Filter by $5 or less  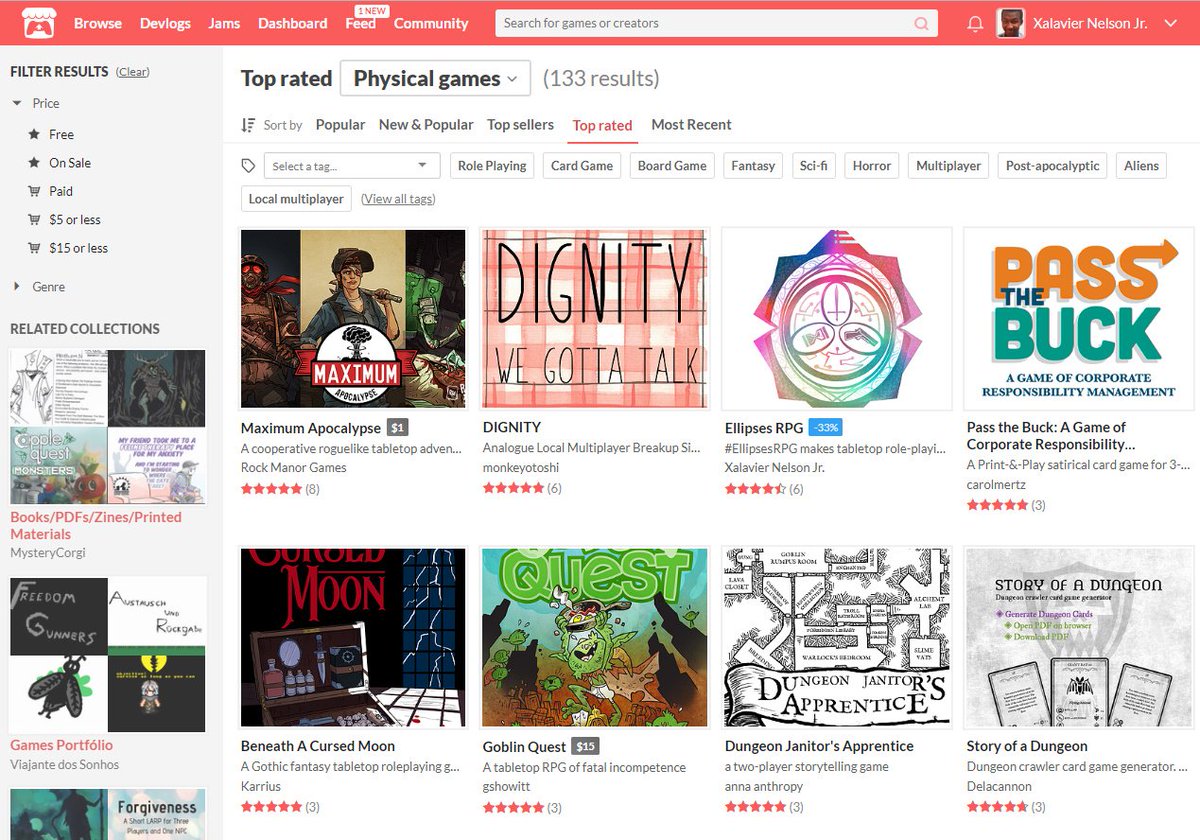tap(75, 219)
